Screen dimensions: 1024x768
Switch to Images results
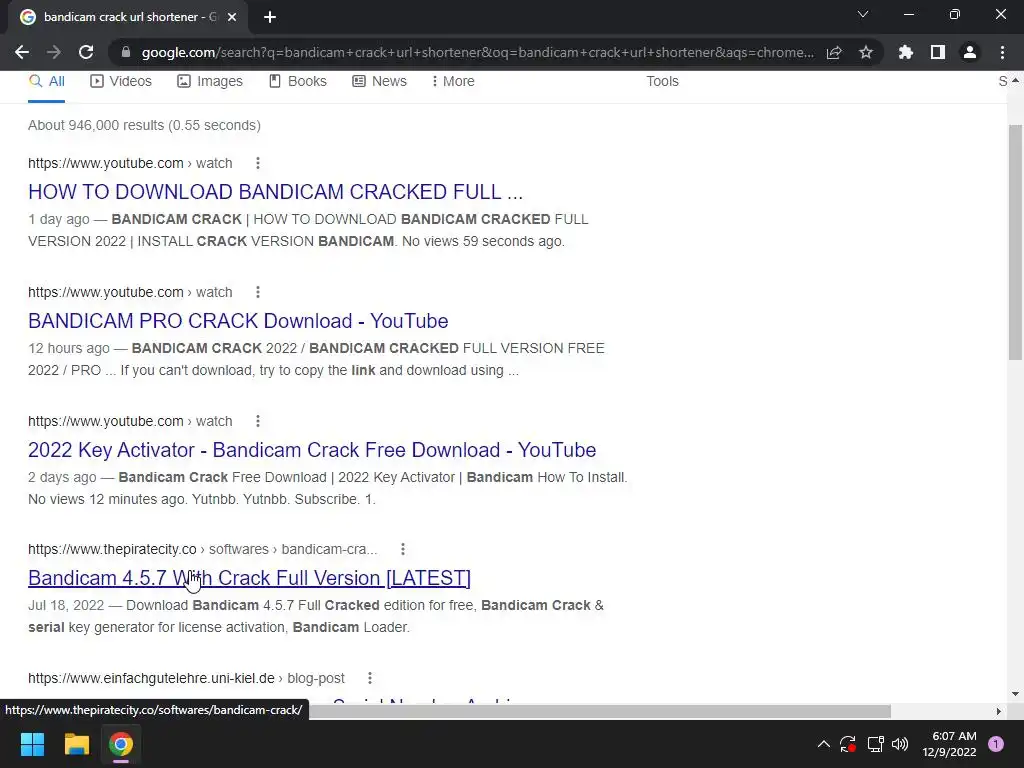[x=210, y=81]
